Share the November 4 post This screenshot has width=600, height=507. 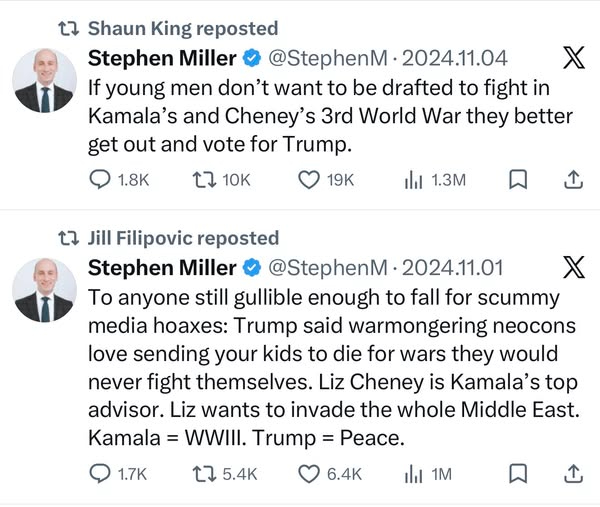[573, 180]
